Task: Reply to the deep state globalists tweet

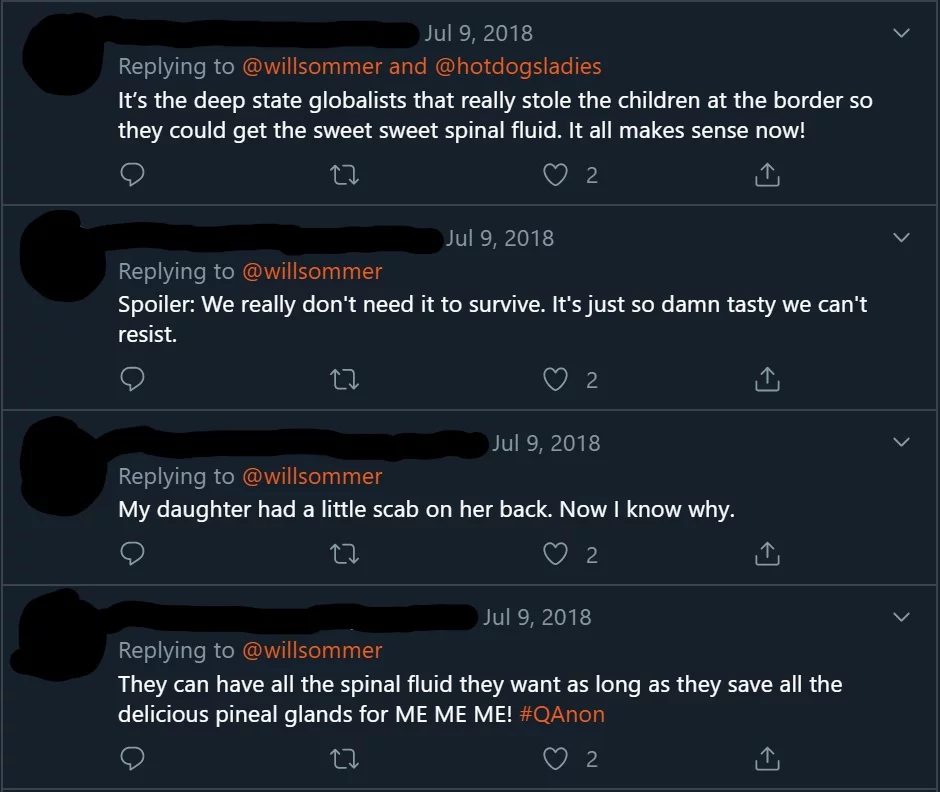Action: click(x=132, y=175)
